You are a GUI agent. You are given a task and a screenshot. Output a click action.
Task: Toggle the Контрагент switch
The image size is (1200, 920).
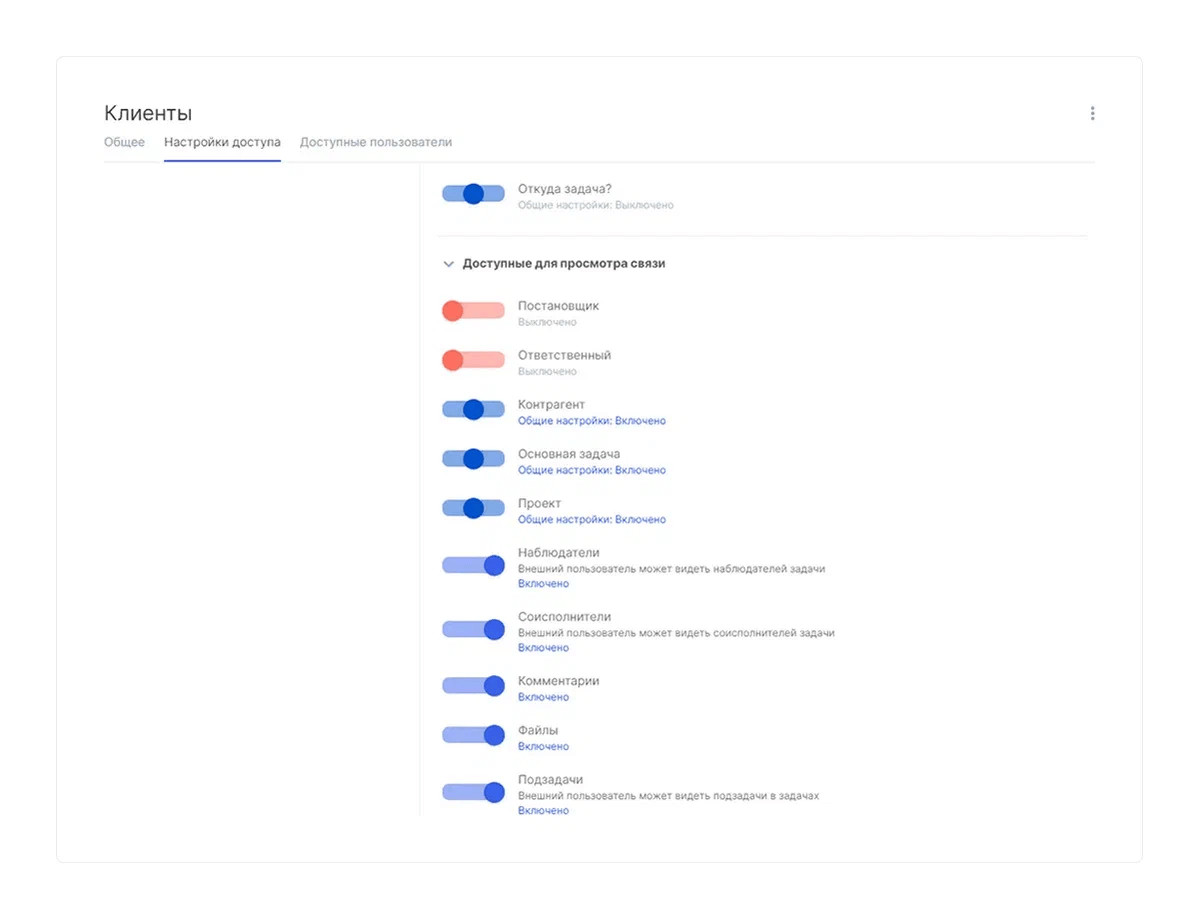tap(473, 409)
